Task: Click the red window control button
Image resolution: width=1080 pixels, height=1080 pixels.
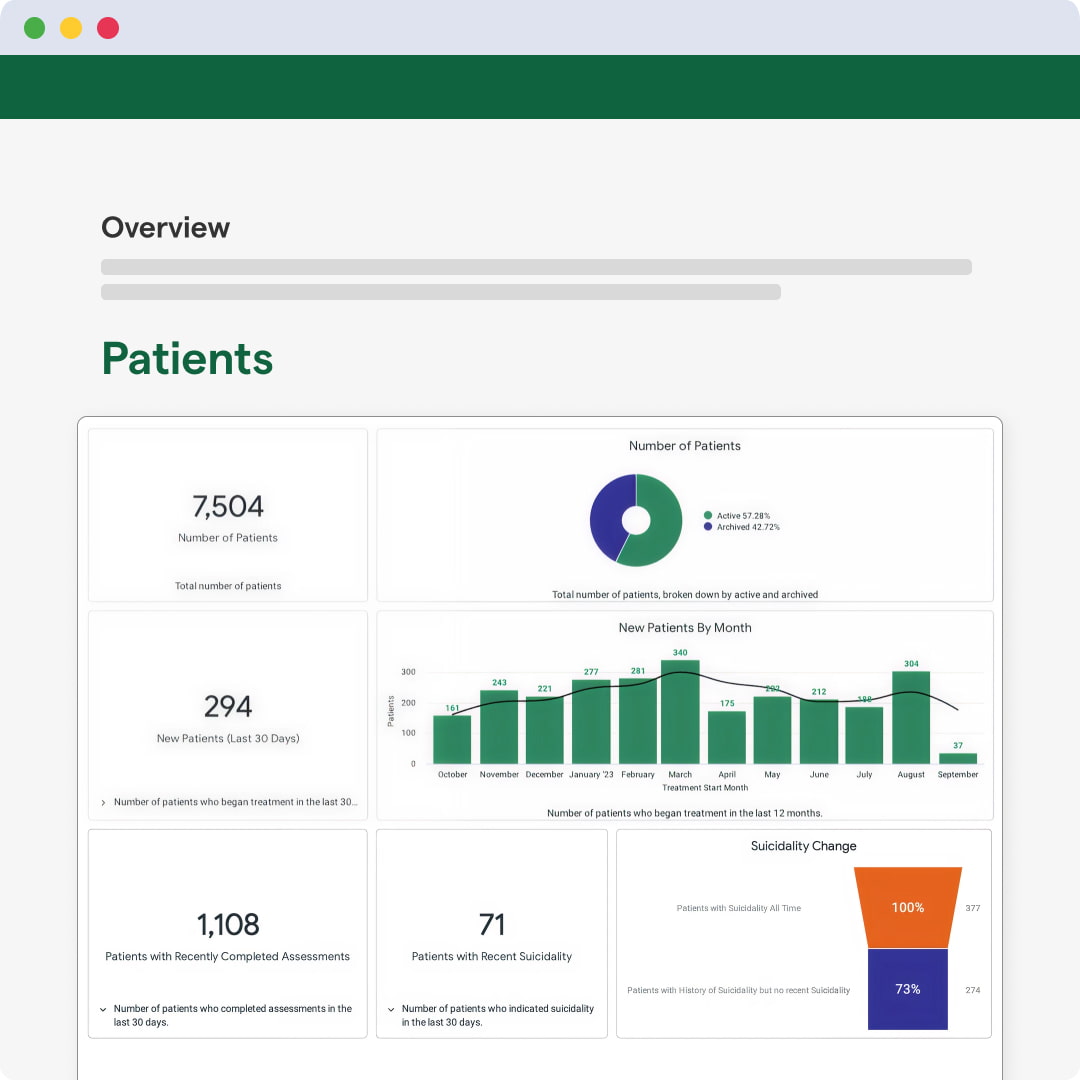Action: click(x=108, y=28)
